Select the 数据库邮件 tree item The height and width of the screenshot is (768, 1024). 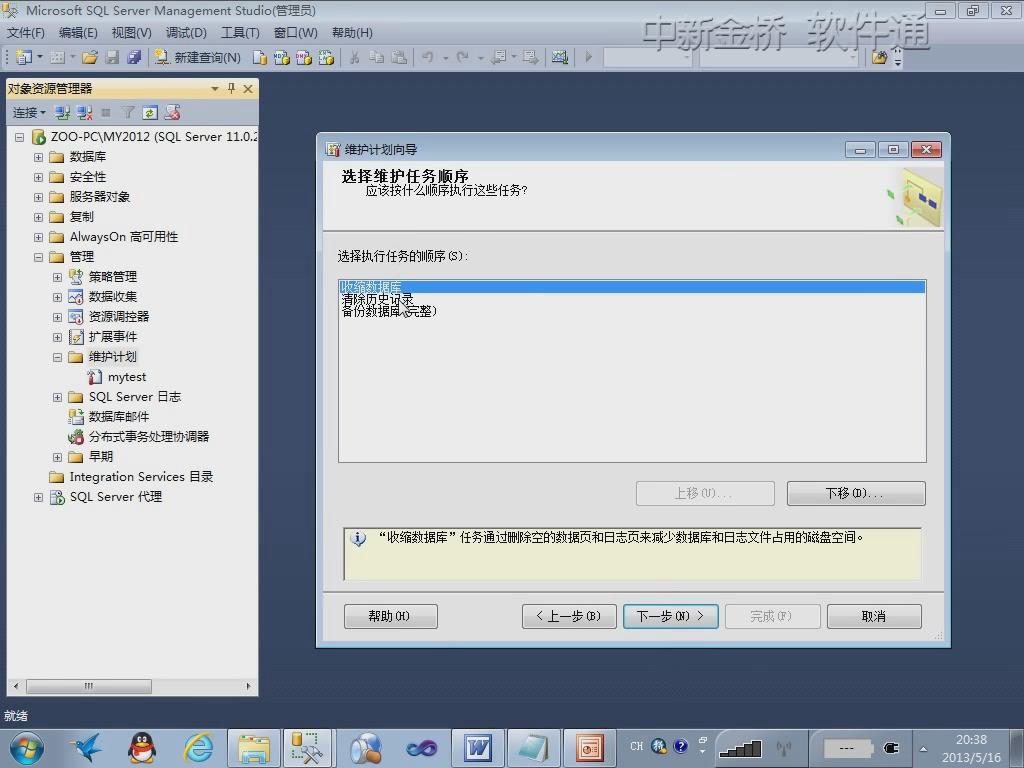pyautogui.click(x=118, y=417)
